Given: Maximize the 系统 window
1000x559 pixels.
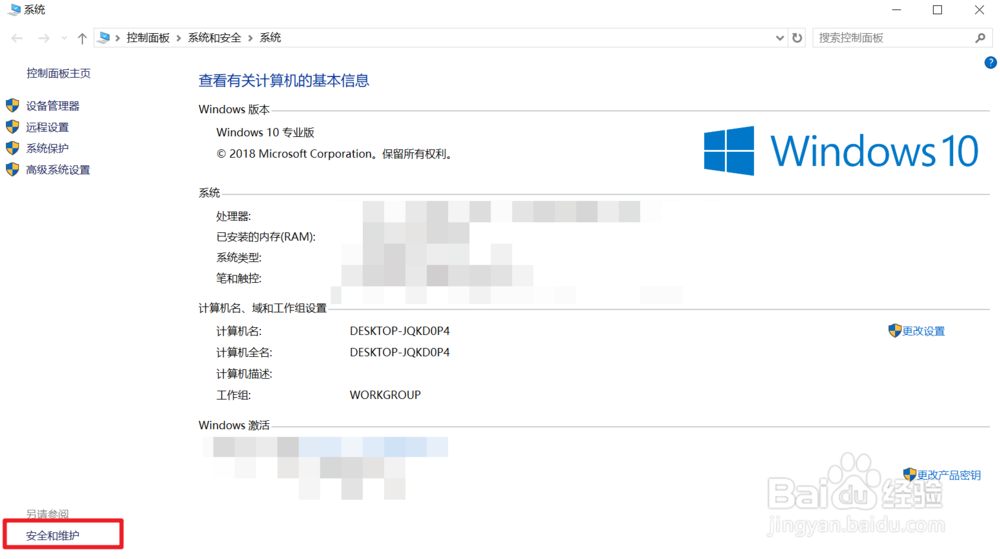Looking at the screenshot, I should tap(938, 10).
